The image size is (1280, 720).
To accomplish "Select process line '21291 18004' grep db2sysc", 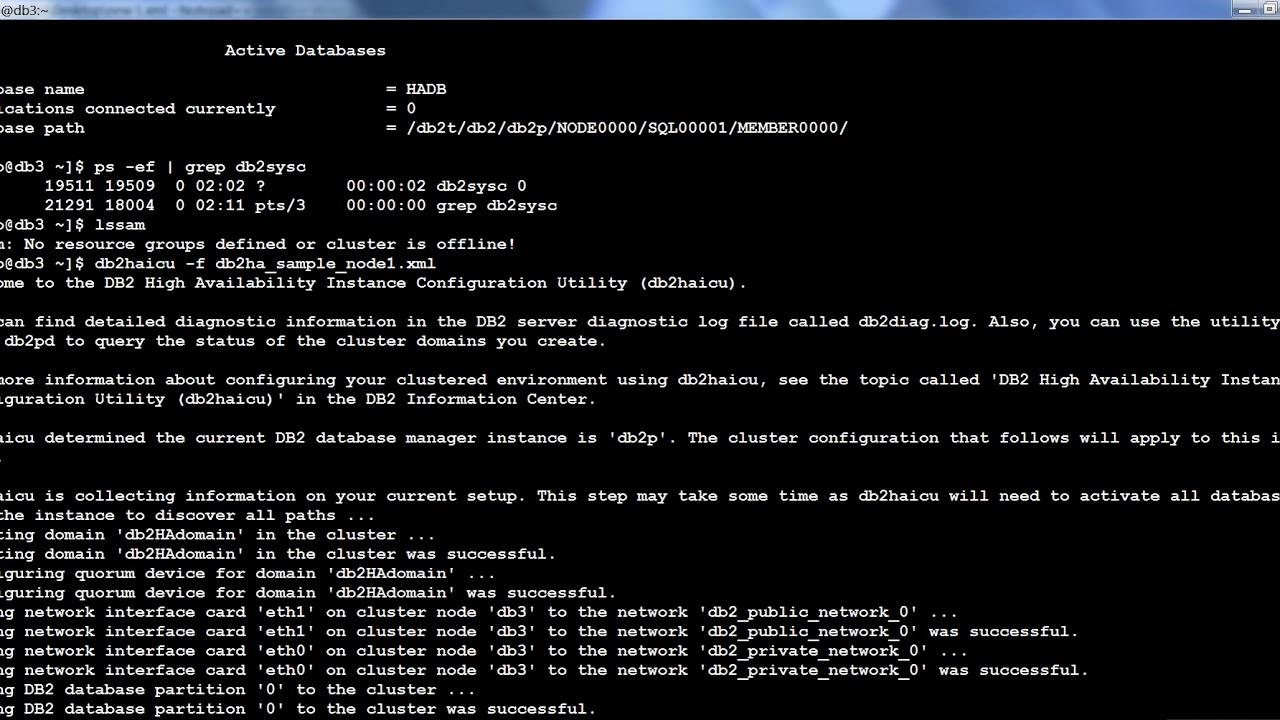I will [x=300, y=205].
